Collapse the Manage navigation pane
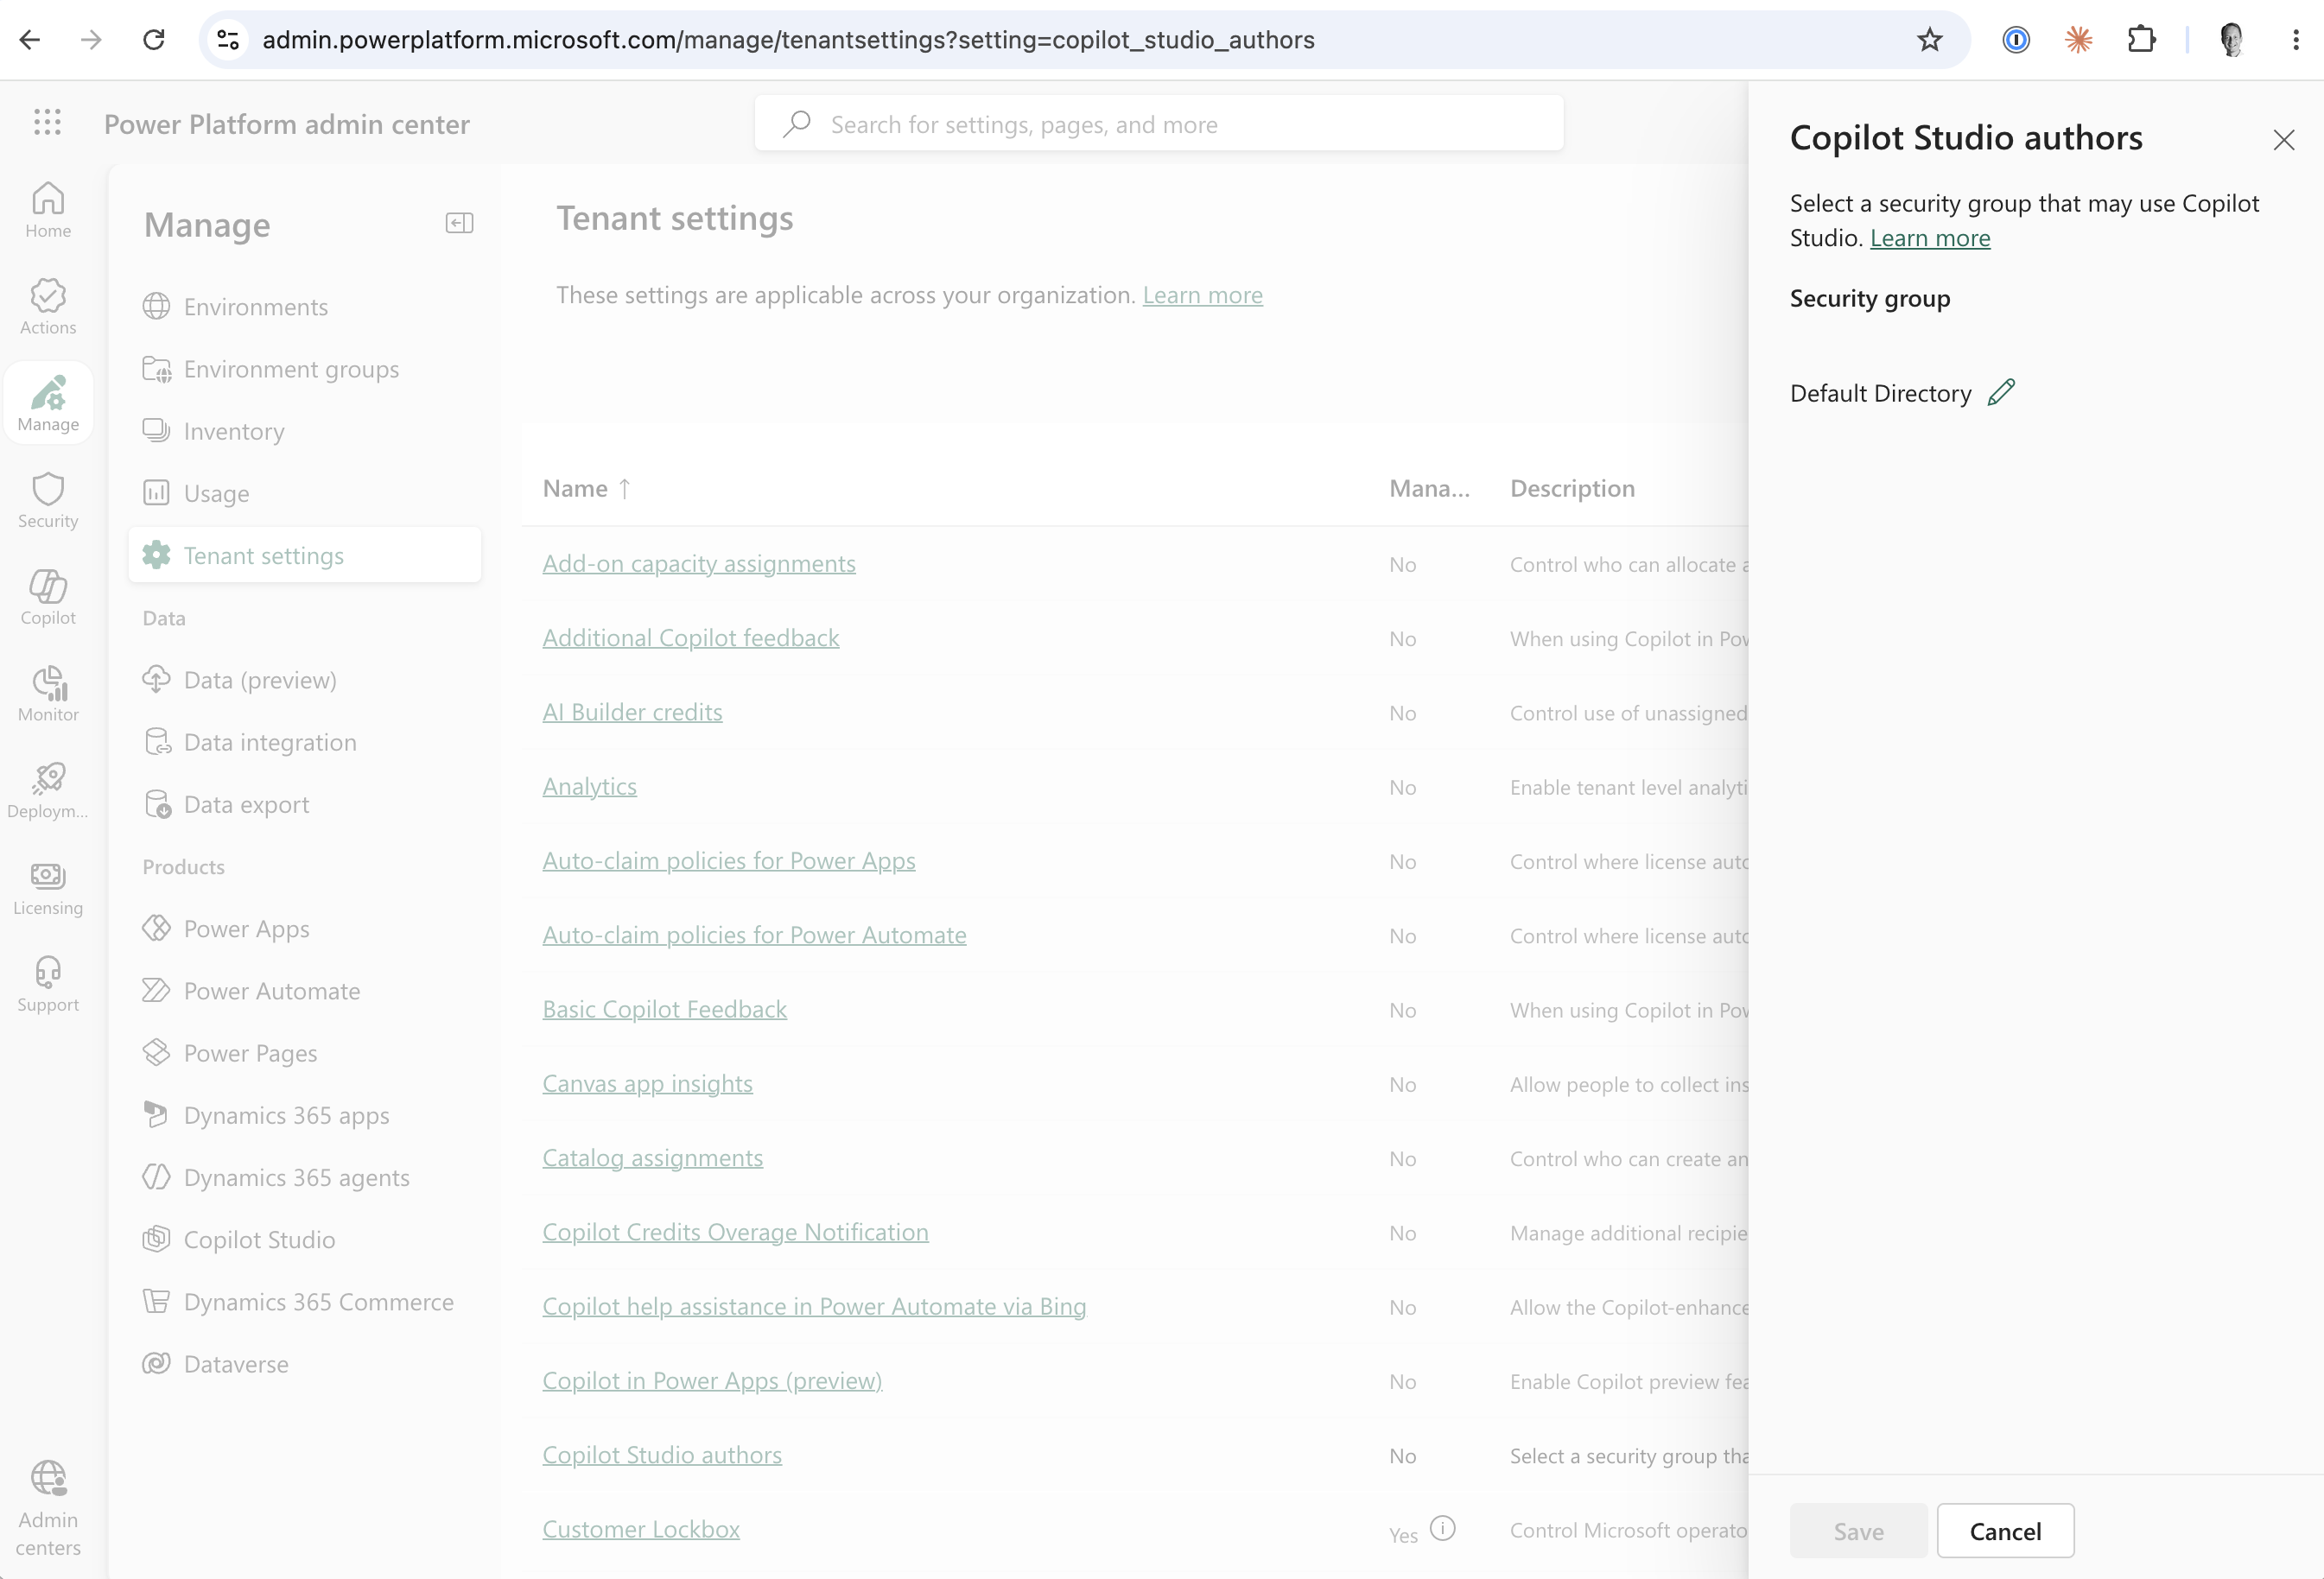The image size is (2324, 1579). click(x=459, y=223)
